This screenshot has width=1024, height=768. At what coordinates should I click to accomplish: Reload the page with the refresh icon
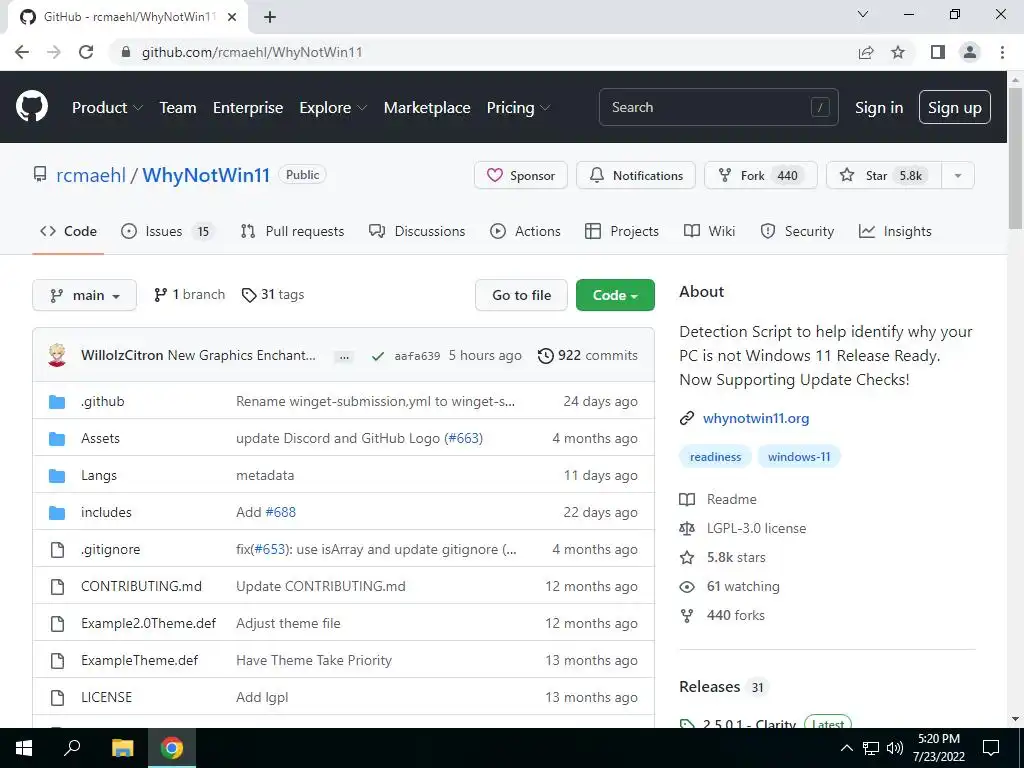86,52
